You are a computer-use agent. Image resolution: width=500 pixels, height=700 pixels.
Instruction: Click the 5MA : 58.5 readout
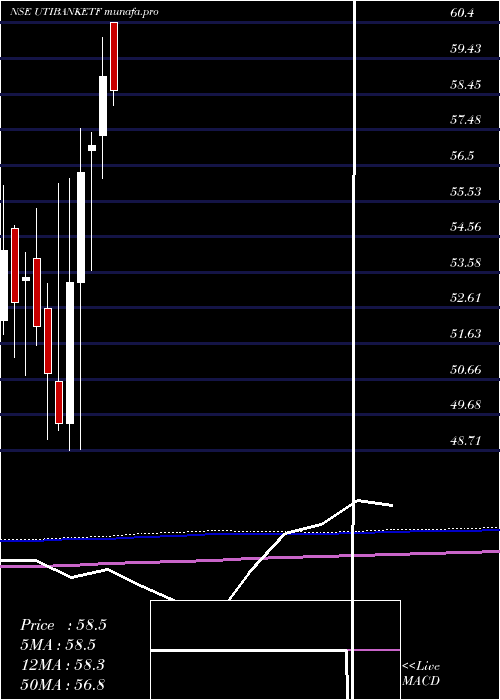(58, 645)
